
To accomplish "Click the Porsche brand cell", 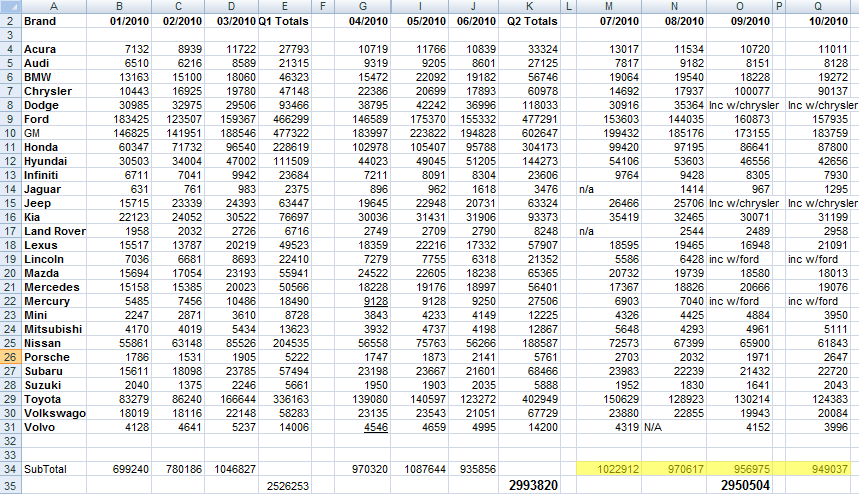I will click(54, 357).
